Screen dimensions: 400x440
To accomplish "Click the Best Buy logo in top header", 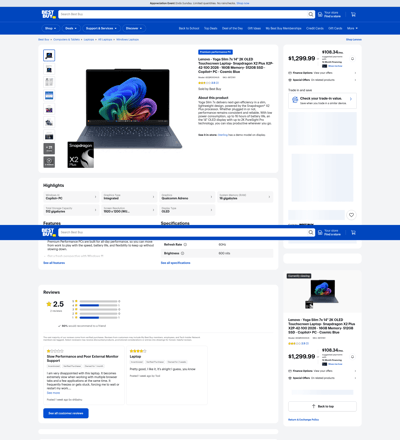I will coord(49,14).
